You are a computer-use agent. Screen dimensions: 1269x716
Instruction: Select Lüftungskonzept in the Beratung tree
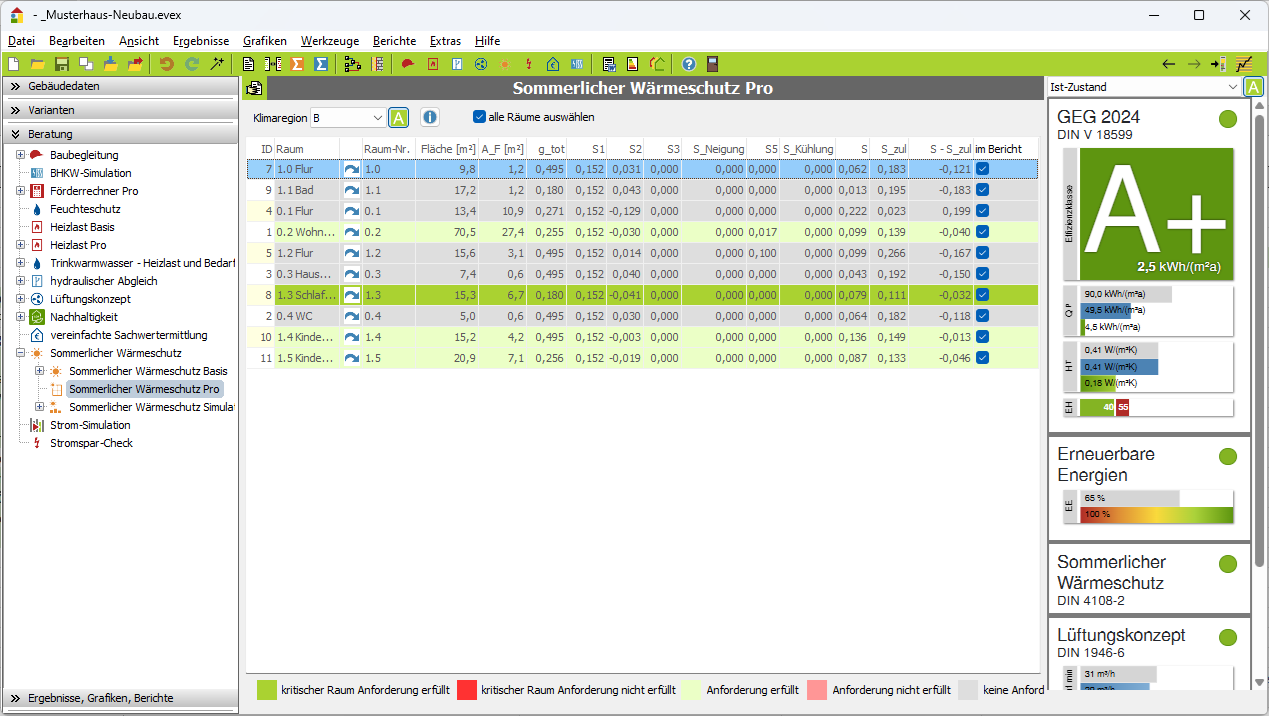point(89,299)
